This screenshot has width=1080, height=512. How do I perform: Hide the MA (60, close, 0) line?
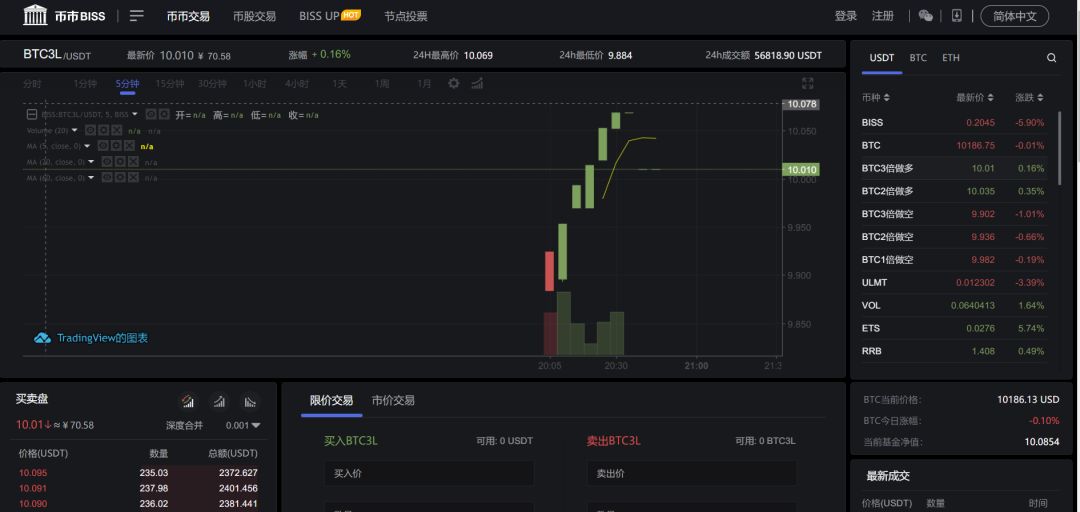pos(107,178)
